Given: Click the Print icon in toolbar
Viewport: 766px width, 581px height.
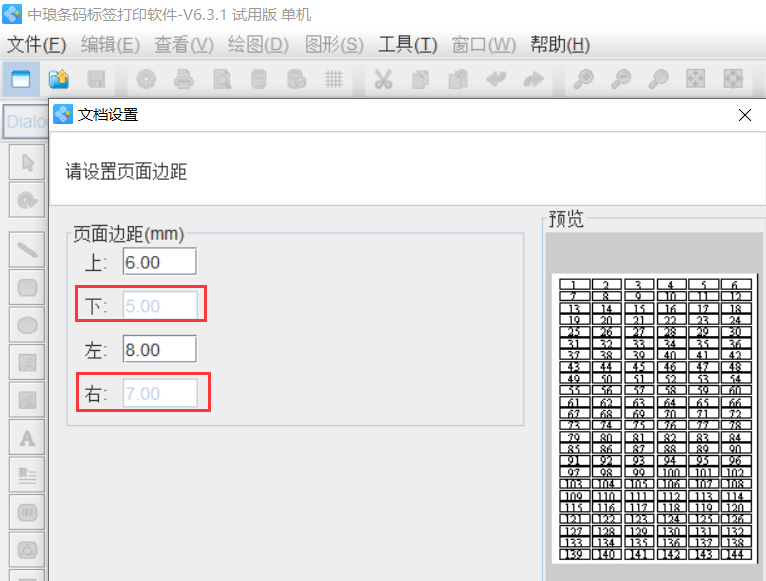Looking at the screenshot, I should pyautogui.click(x=184, y=79).
